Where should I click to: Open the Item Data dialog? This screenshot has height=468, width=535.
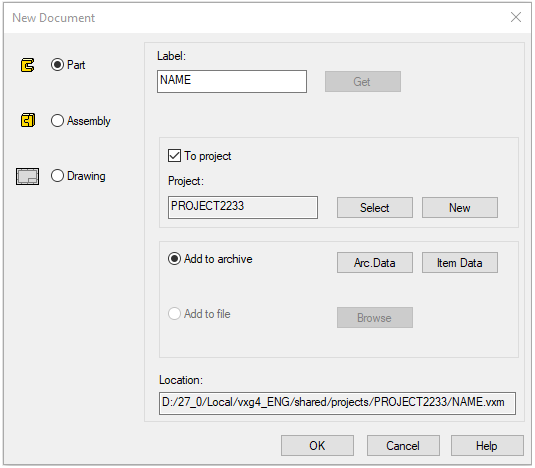click(x=460, y=263)
